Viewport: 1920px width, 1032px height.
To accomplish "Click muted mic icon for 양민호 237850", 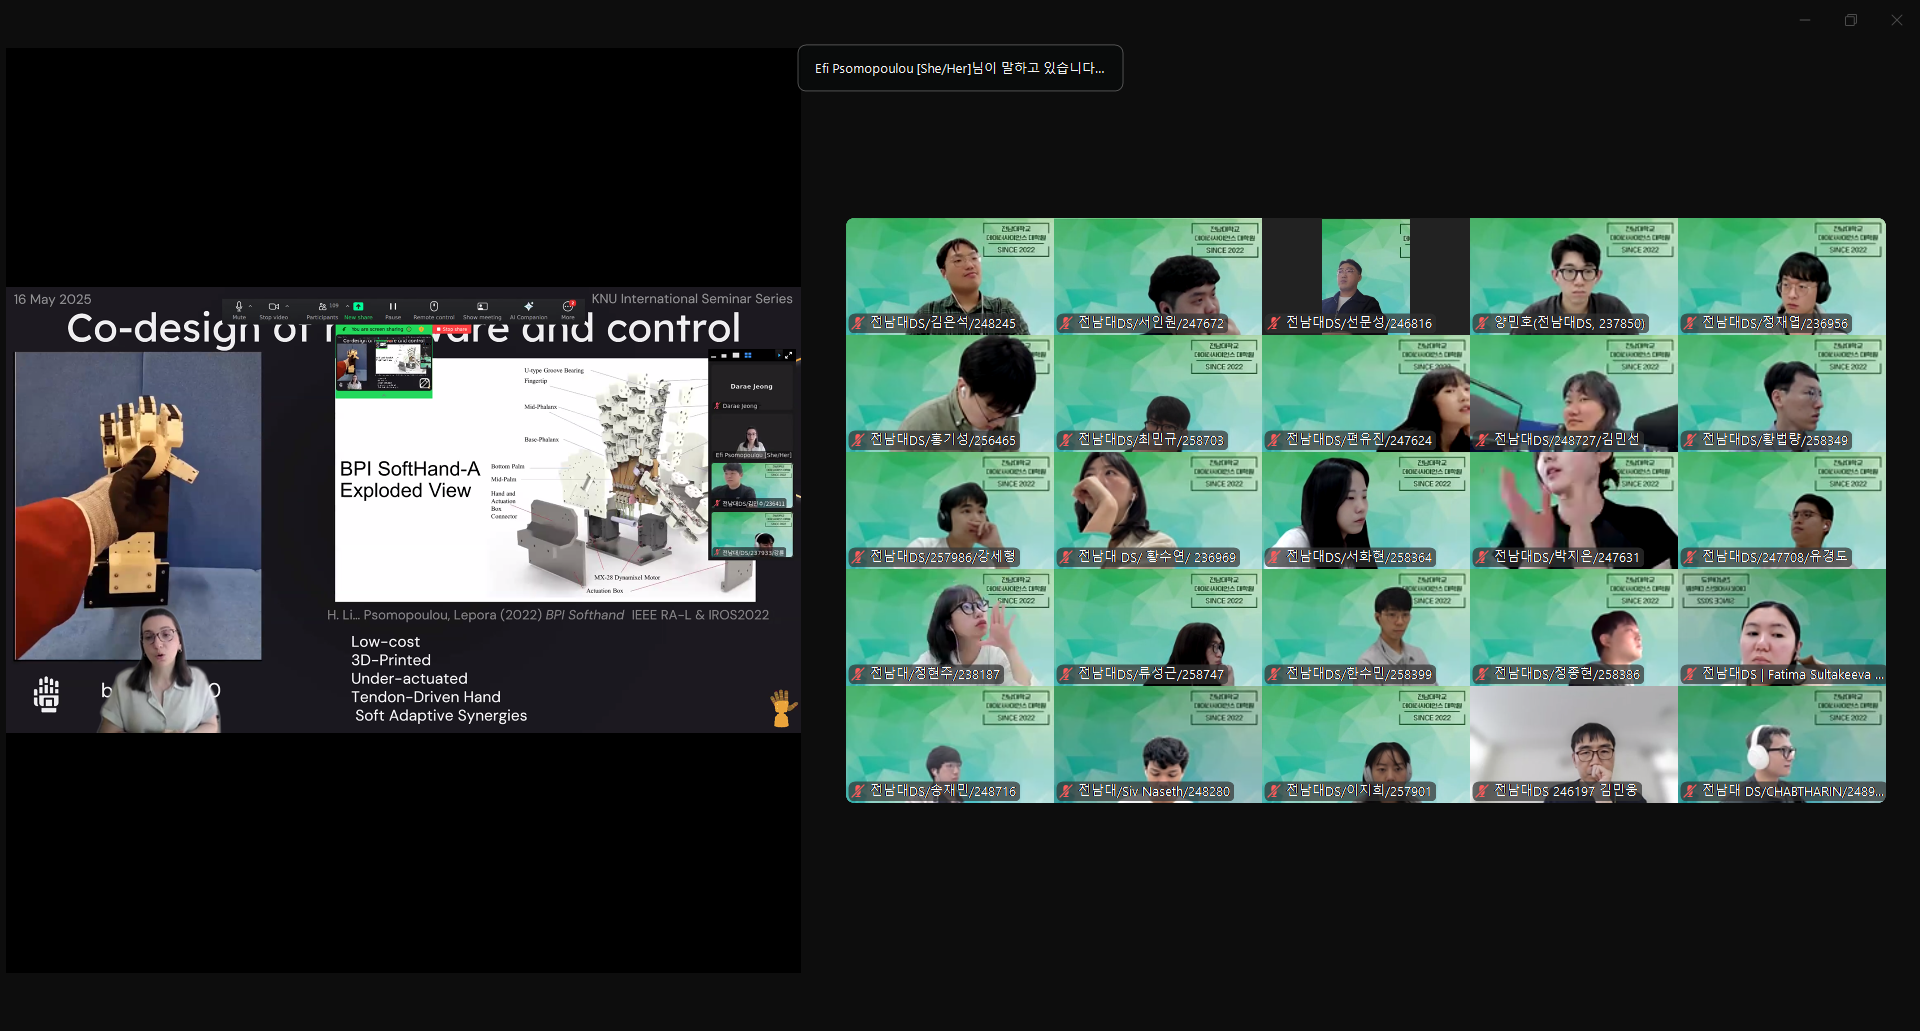I will 1482,323.
